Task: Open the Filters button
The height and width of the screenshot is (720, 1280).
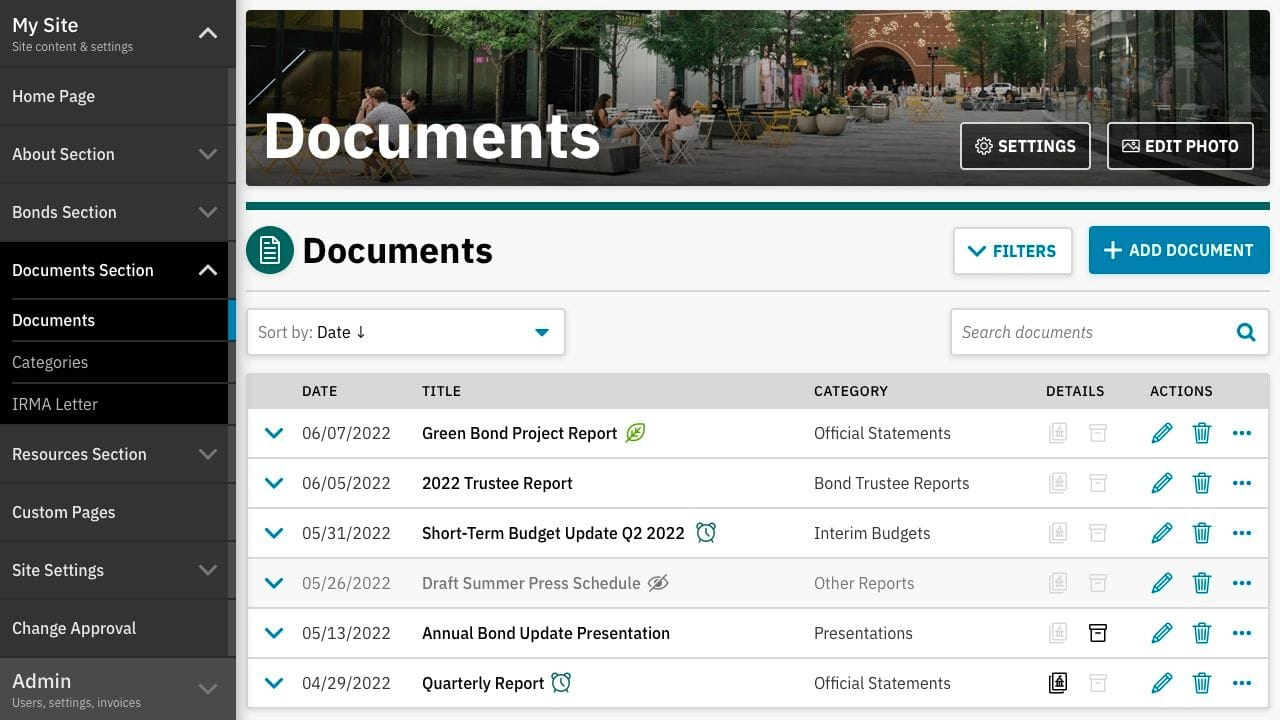Action: click(1012, 251)
